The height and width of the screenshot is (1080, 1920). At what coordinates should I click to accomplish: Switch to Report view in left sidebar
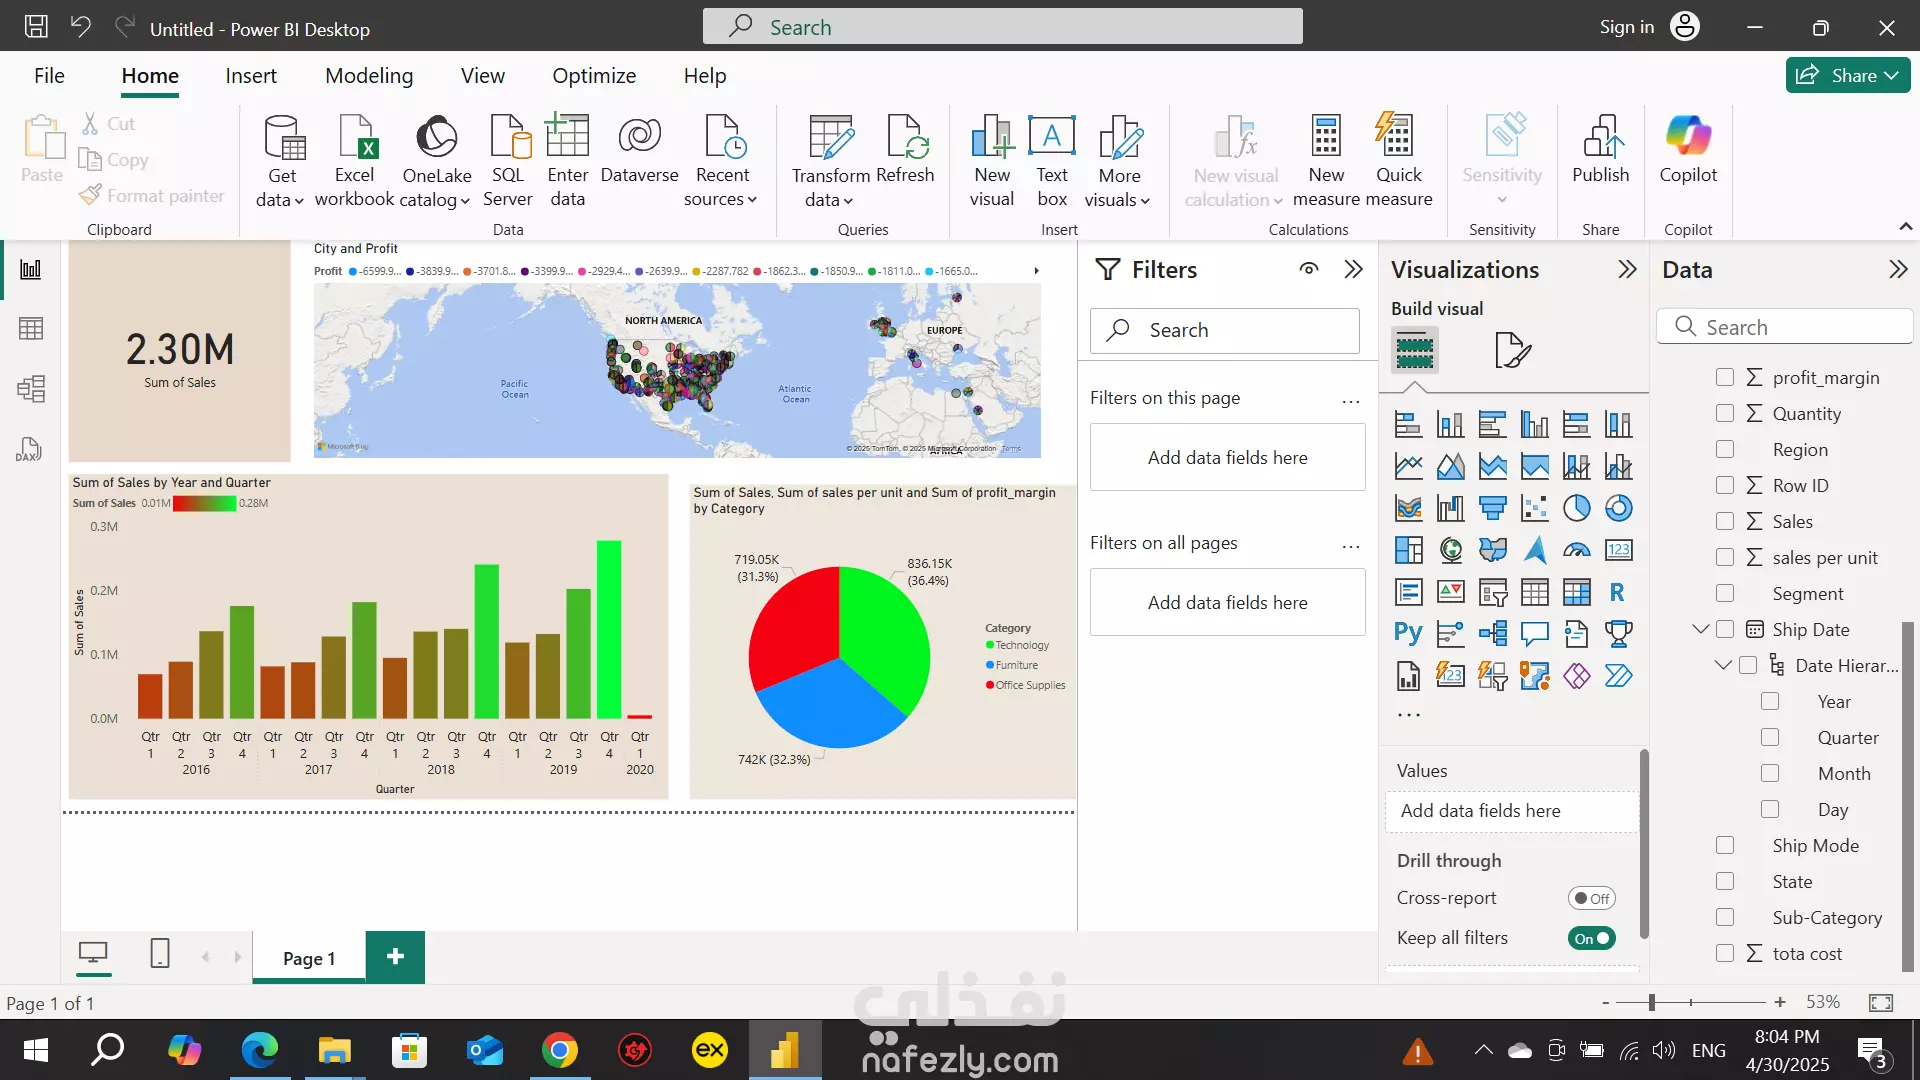(x=31, y=269)
